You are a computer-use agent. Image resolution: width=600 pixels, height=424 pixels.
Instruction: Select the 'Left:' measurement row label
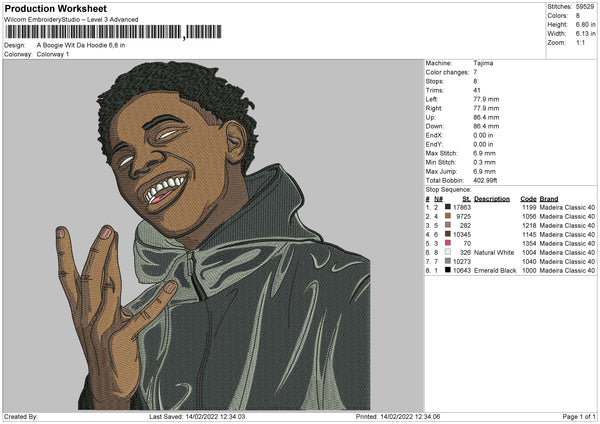[x=432, y=99]
